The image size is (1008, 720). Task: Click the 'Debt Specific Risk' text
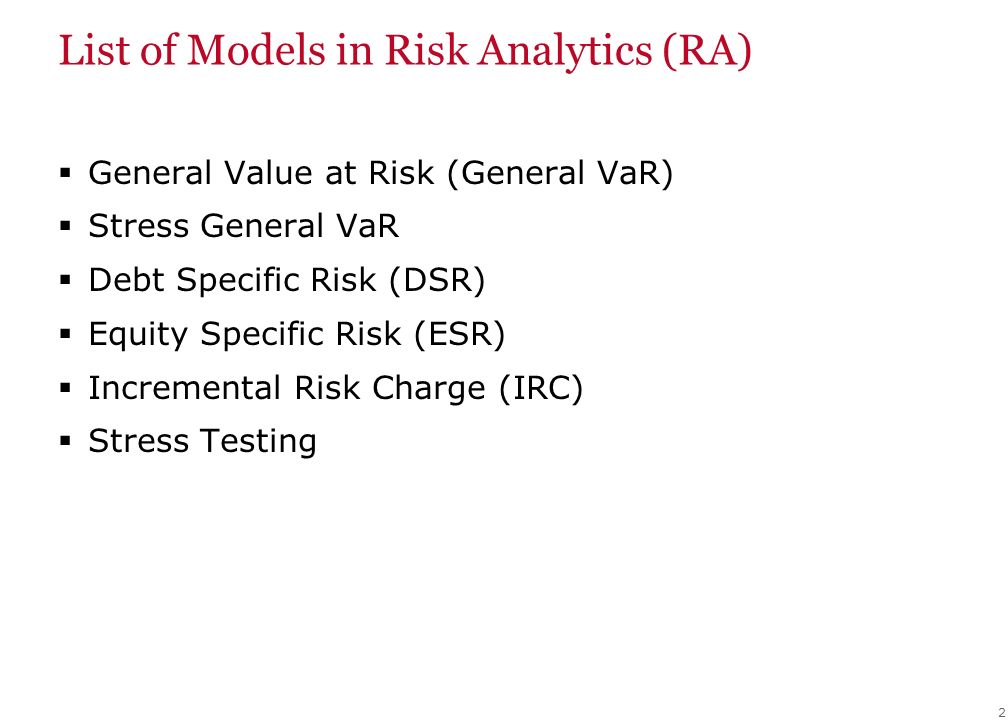(232, 280)
